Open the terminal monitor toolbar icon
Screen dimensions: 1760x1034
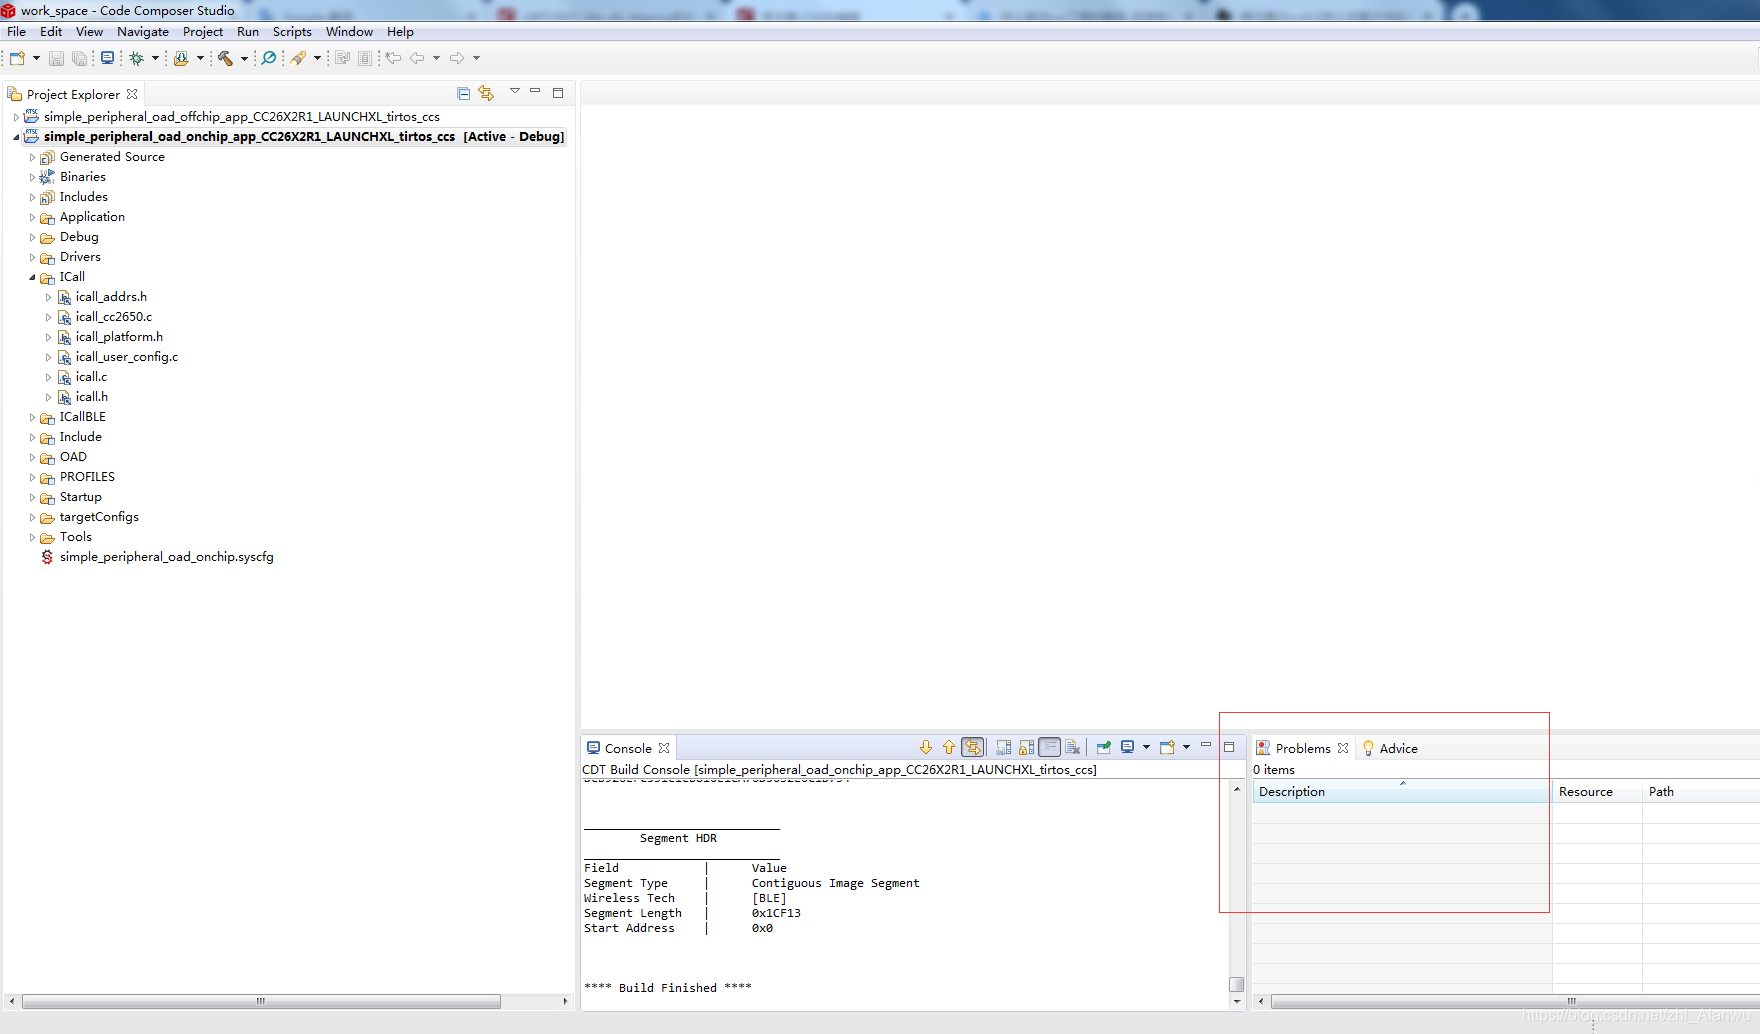tap(107, 58)
